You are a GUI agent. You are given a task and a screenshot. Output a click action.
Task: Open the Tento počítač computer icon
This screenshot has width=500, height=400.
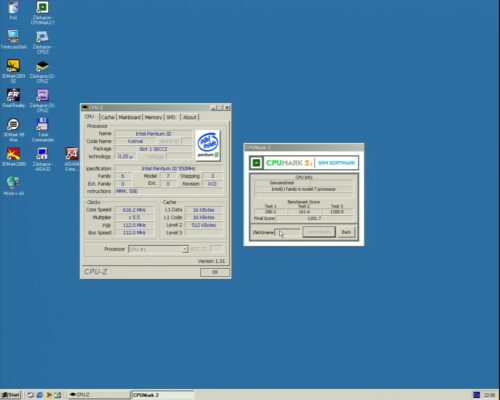coord(13,40)
